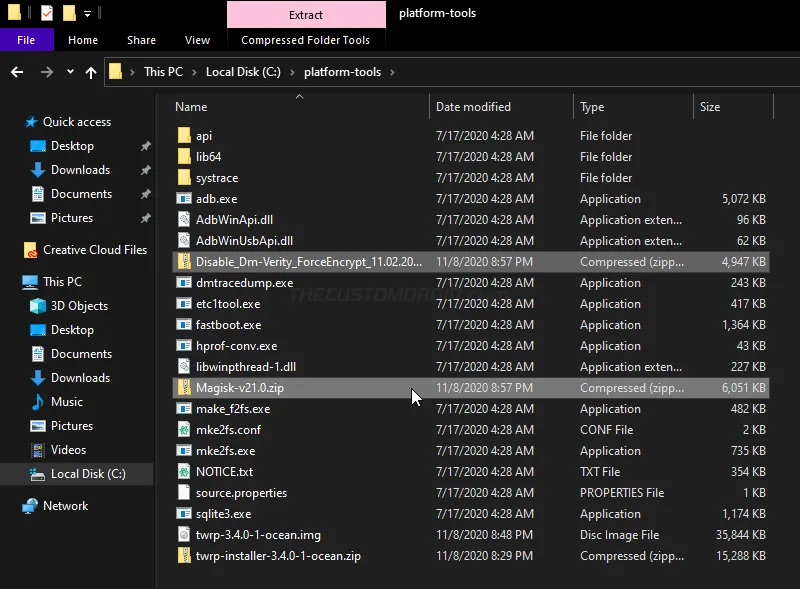Click the New Folder quick access icon
This screenshot has width=800, height=589.
tap(69, 11)
